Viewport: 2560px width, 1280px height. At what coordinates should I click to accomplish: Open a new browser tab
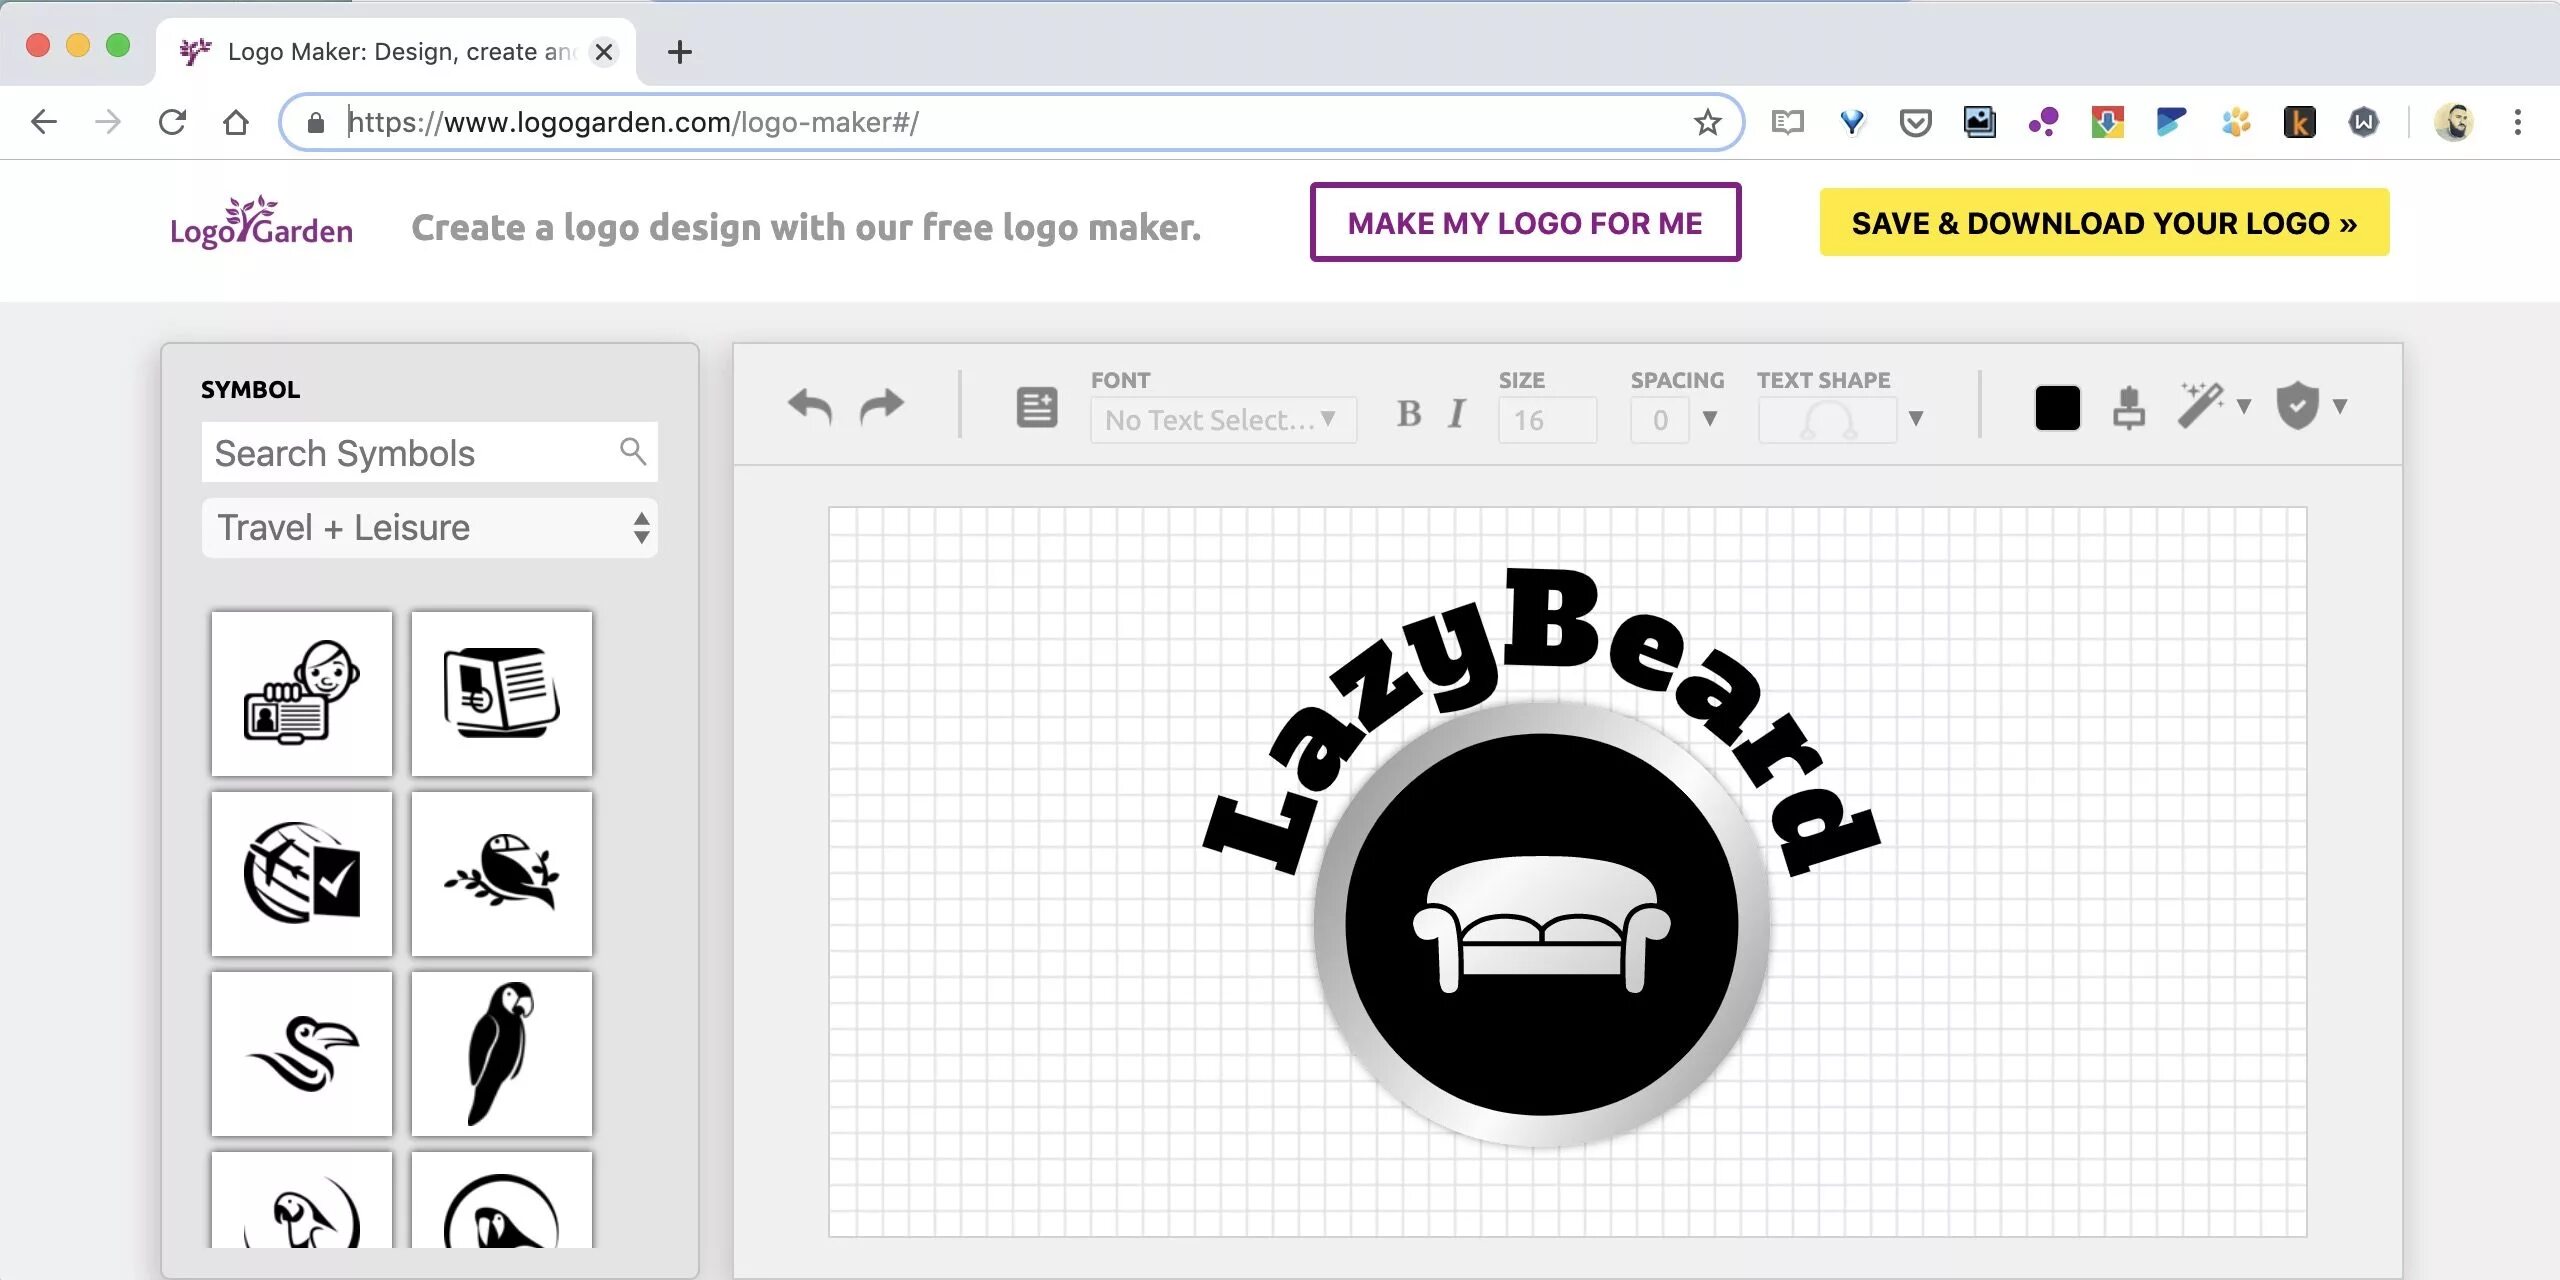click(x=680, y=52)
